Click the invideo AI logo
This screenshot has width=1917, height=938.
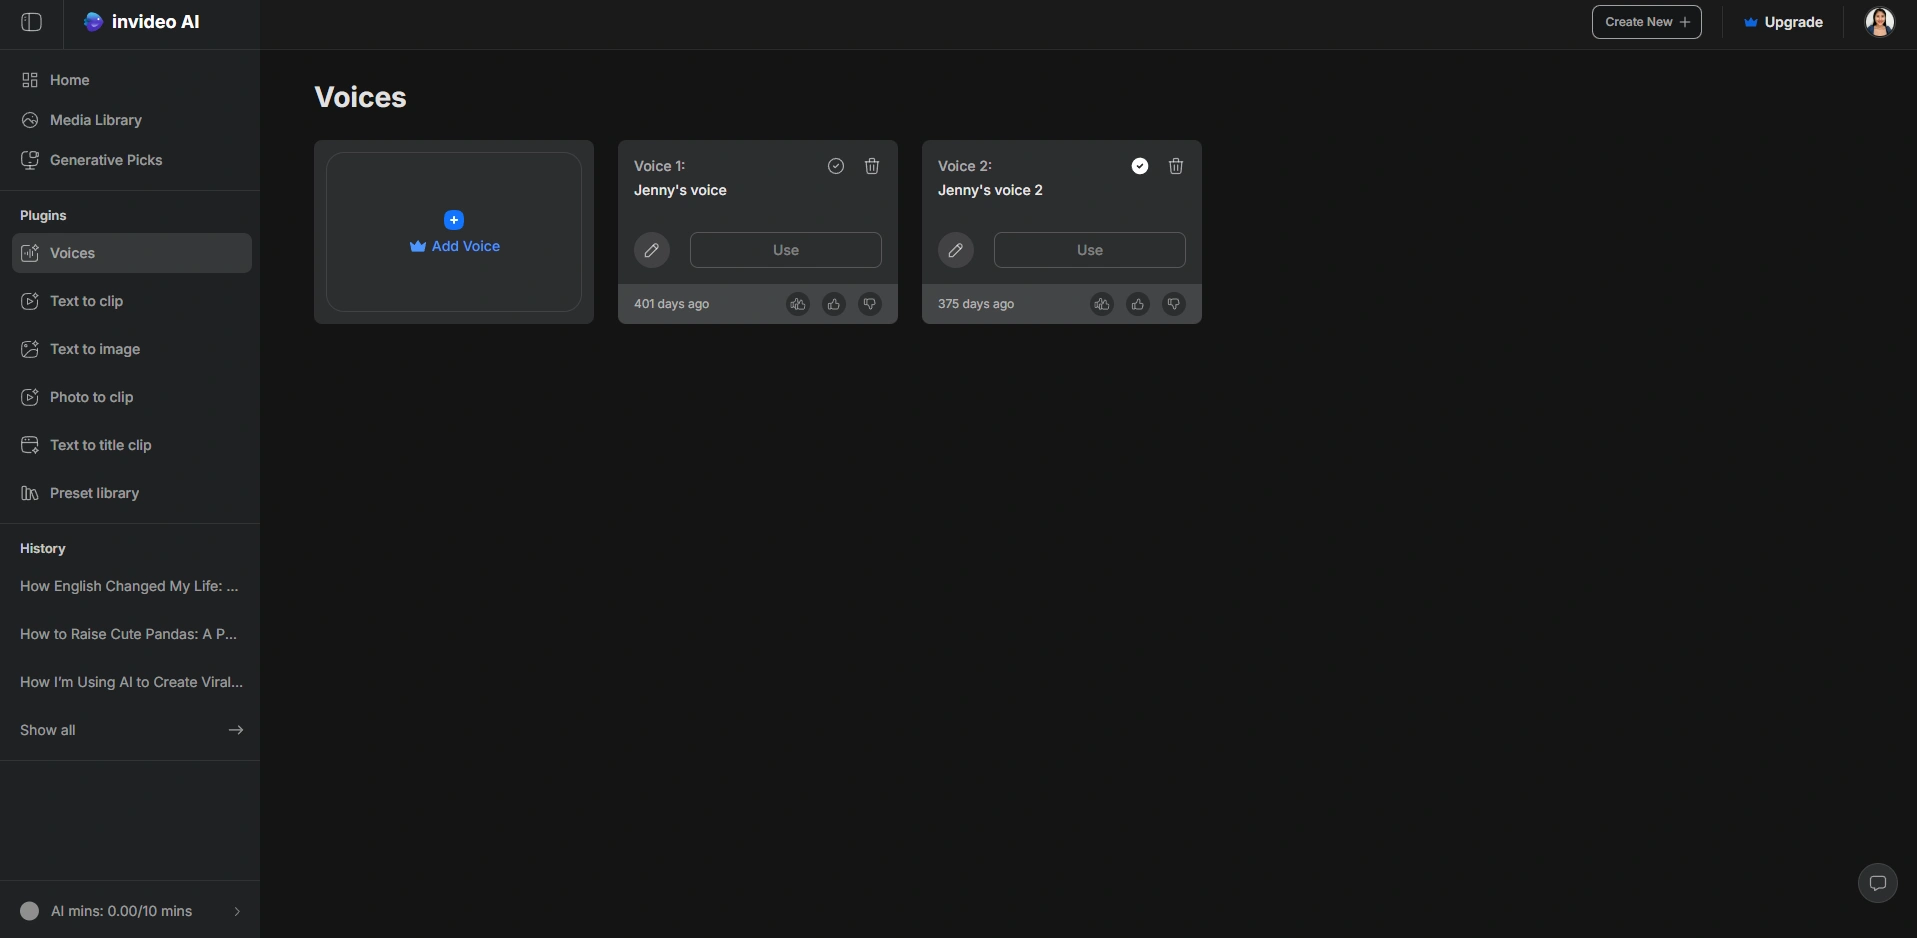click(142, 22)
